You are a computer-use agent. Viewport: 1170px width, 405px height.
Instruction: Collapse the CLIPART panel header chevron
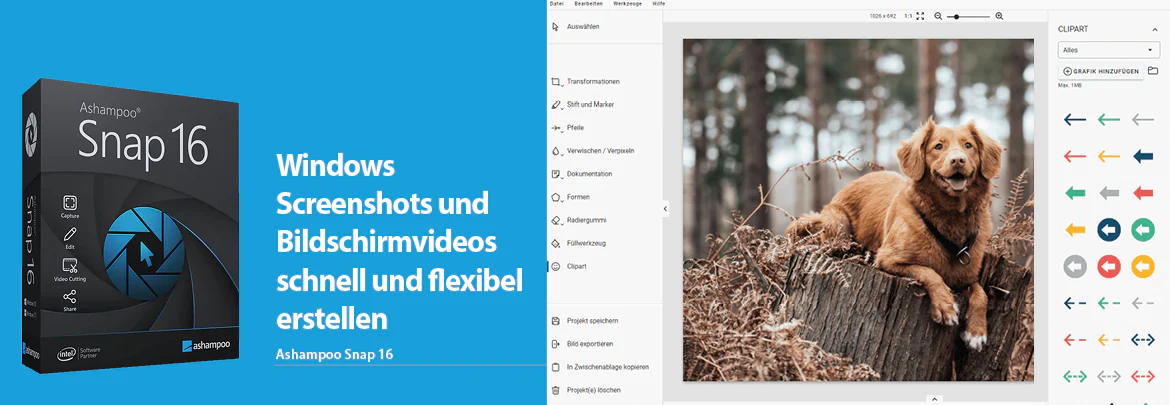click(1154, 29)
